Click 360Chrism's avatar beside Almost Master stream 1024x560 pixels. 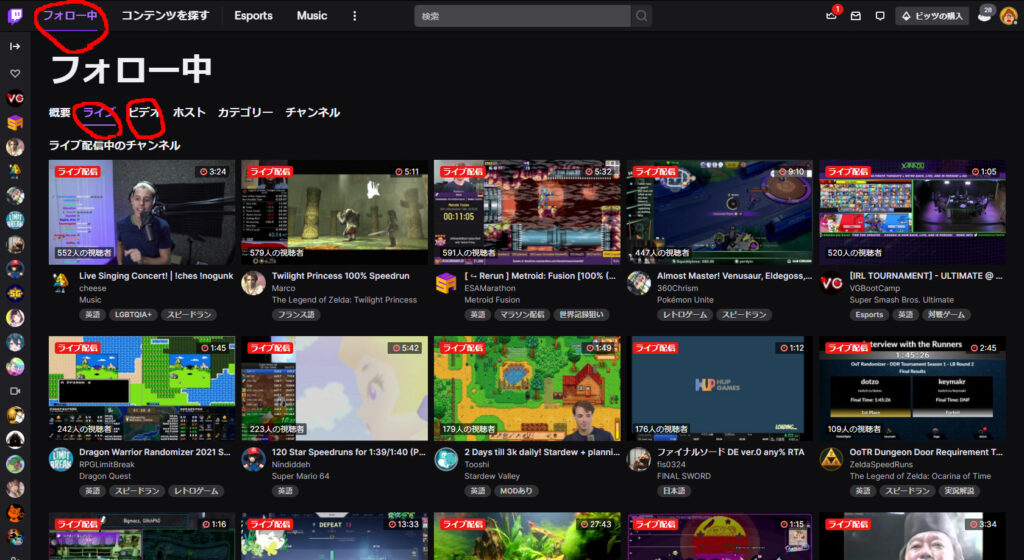(x=639, y=283)
